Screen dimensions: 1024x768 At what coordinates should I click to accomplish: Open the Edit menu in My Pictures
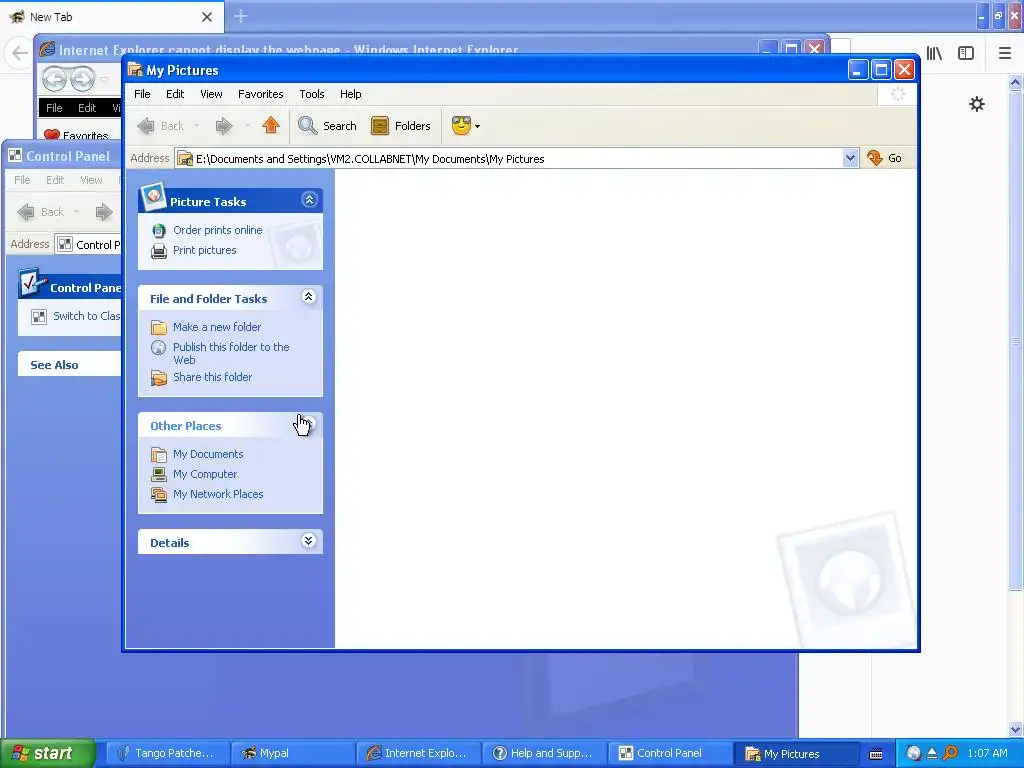(x=175, y=94)
